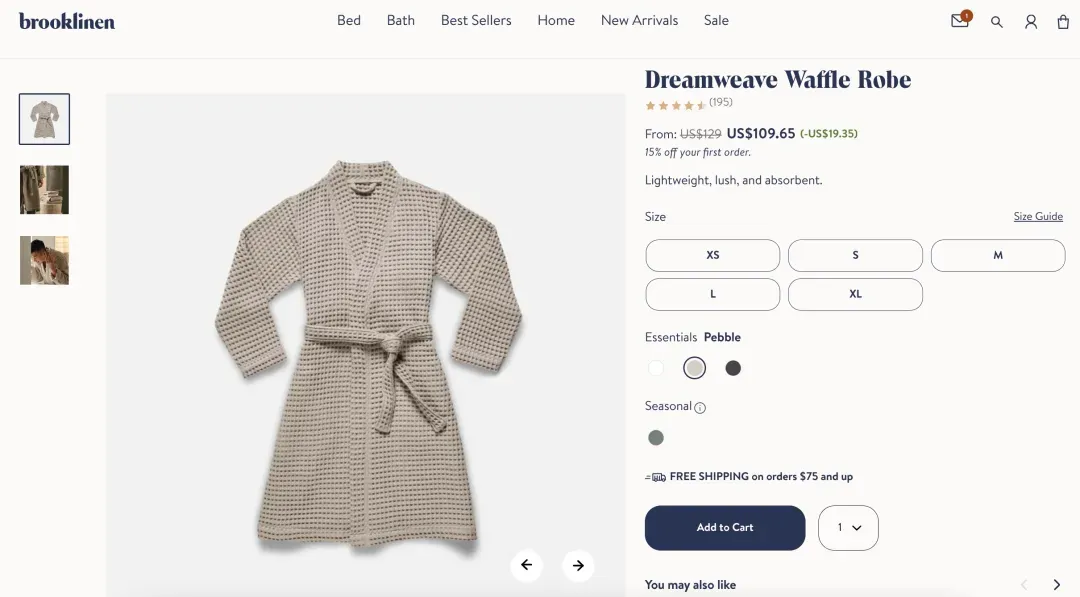Viewport: 1080px width, 597px height.
Task: Click the brooklinen logo
Action: (x=67, y=21)
